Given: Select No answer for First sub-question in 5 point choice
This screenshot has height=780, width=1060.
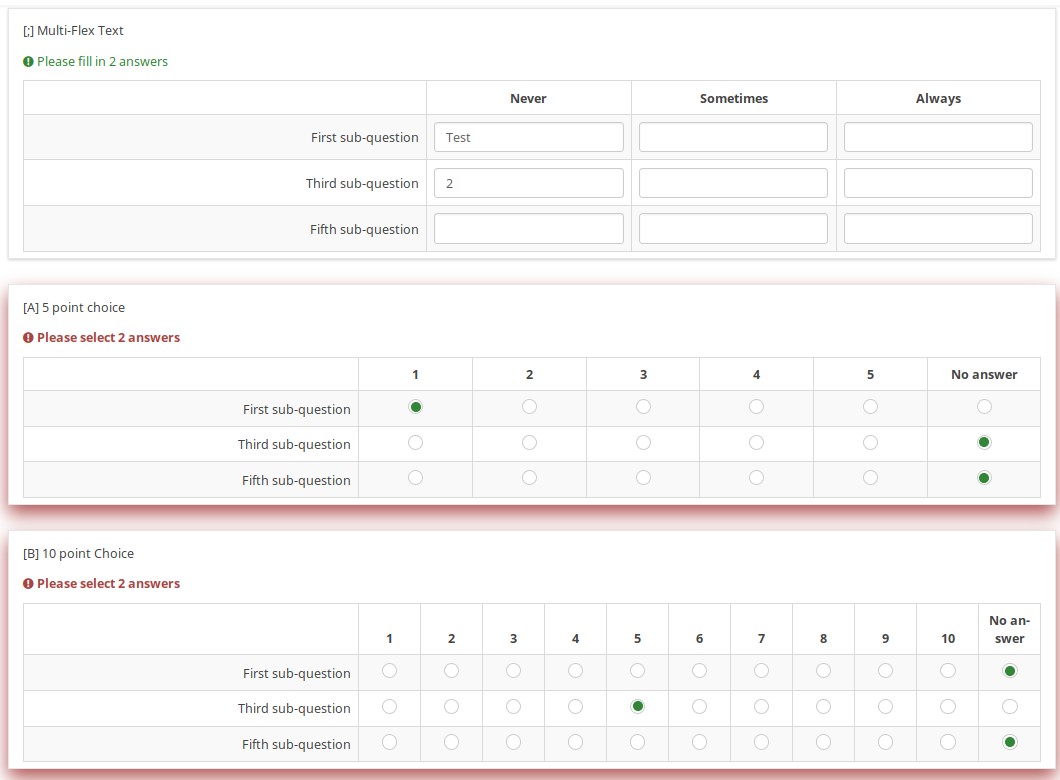Looking at the screenshot, I should coord(984,407).
